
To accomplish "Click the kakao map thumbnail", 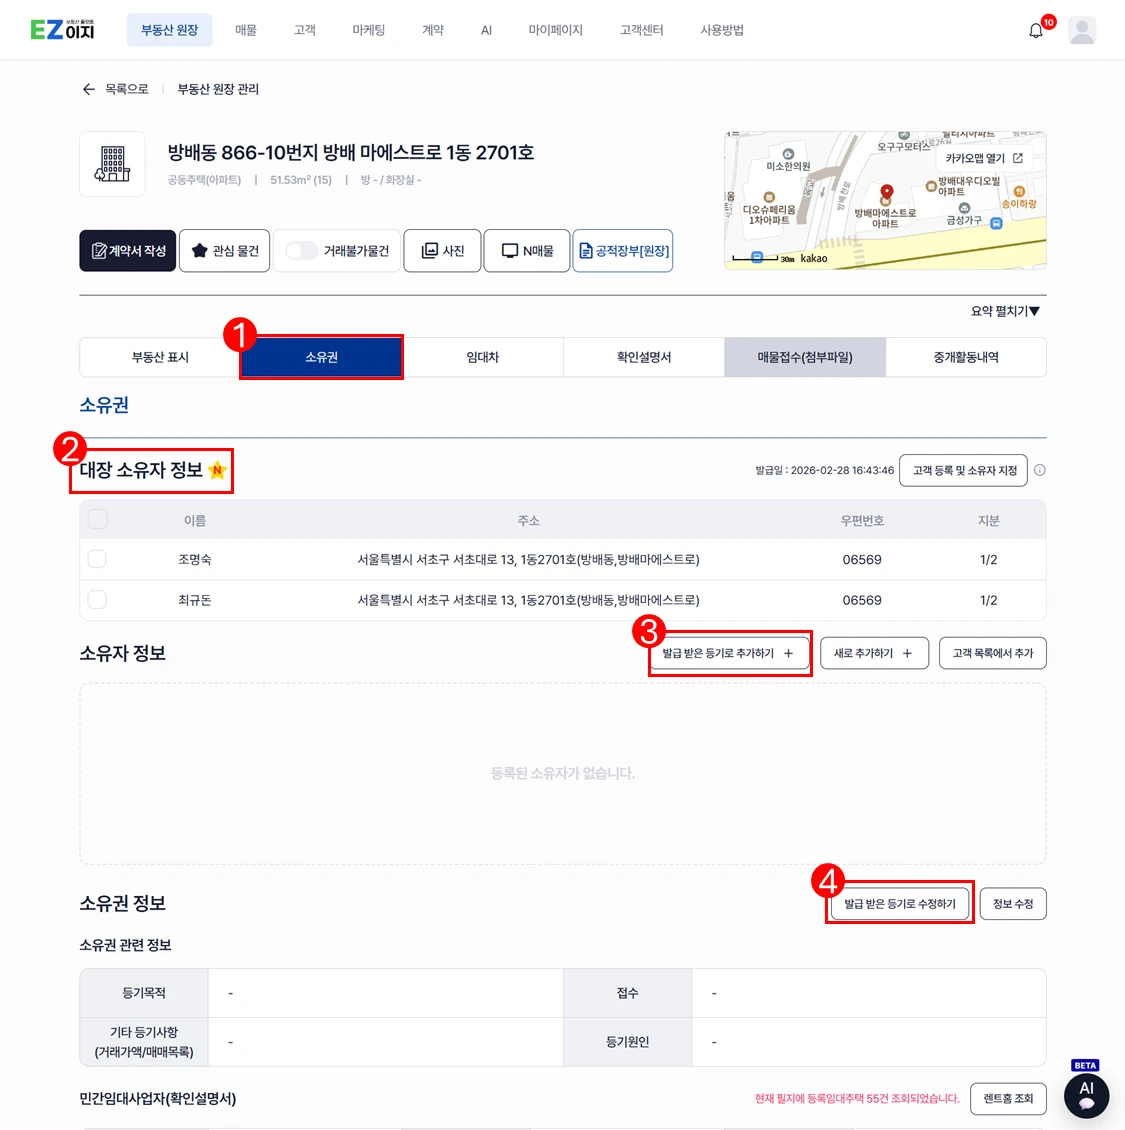I will tap(885, 200).
